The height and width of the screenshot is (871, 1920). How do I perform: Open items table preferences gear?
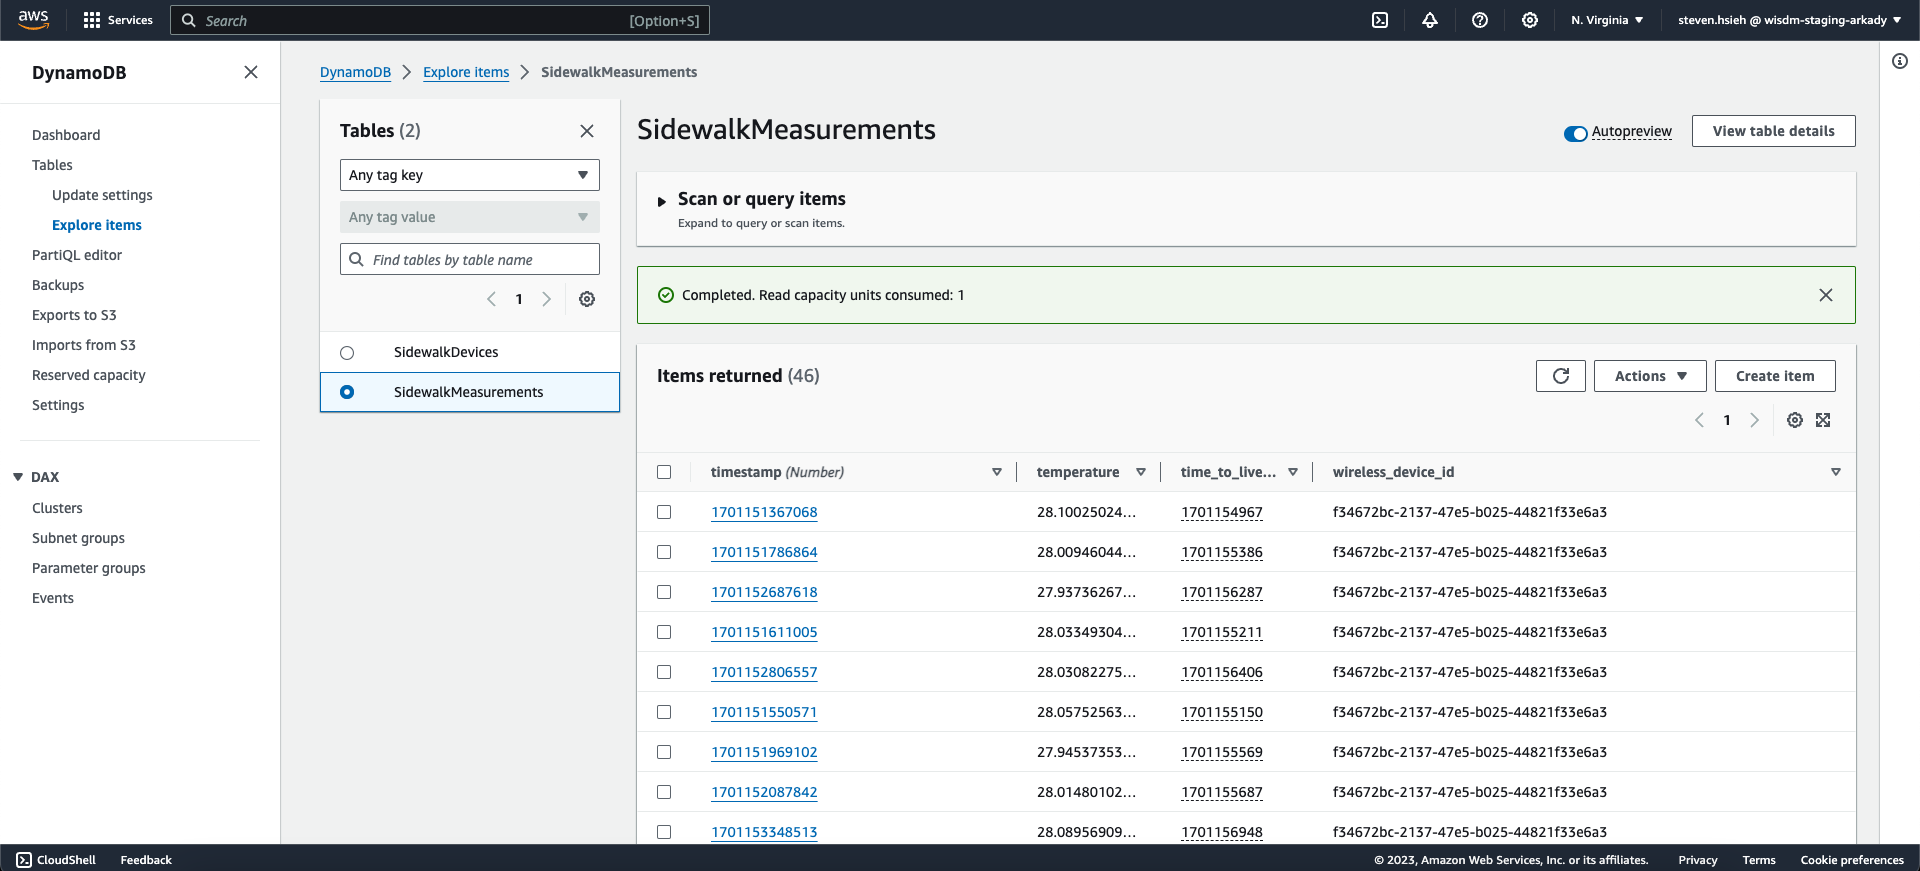[1795, 420]
